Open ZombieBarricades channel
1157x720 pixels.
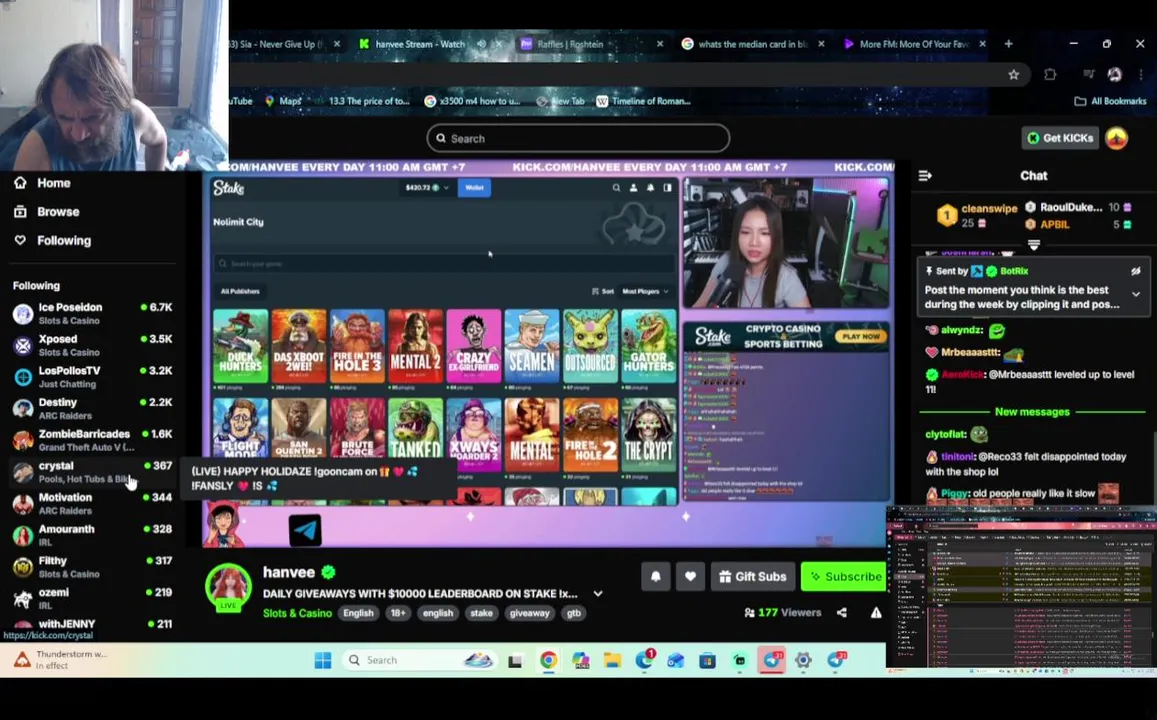pos(92,440)
